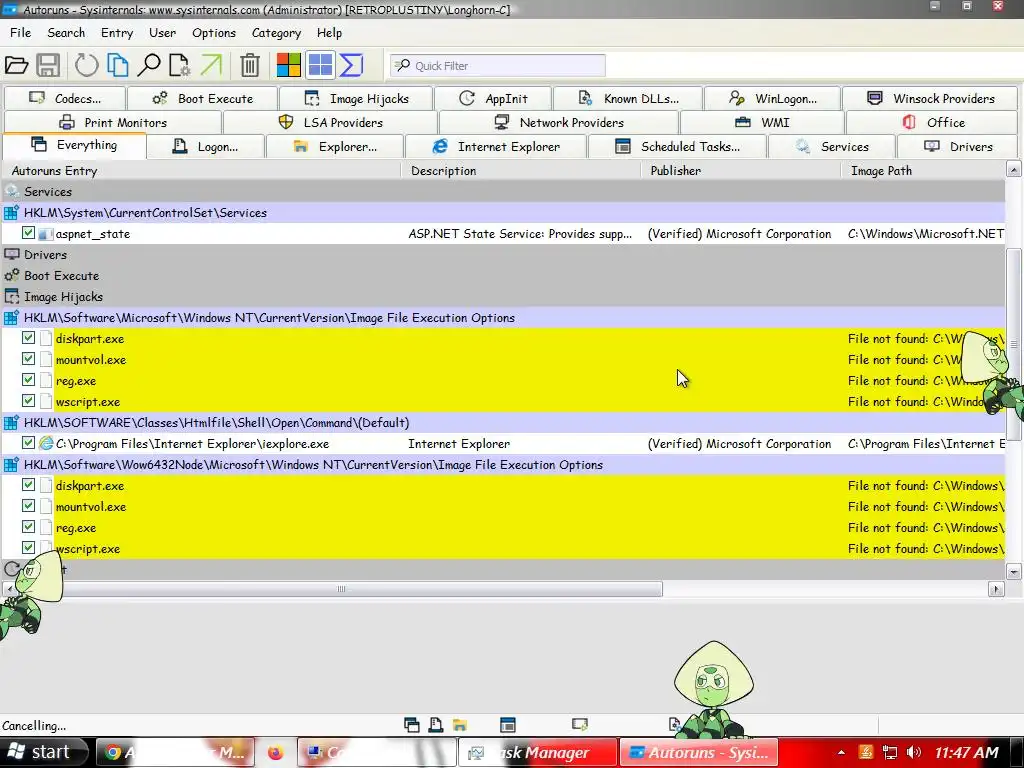This screenshot has width=1024, height=768.
Task: Open Task Manager from the taskbar
Action: (x=537, y=753)
